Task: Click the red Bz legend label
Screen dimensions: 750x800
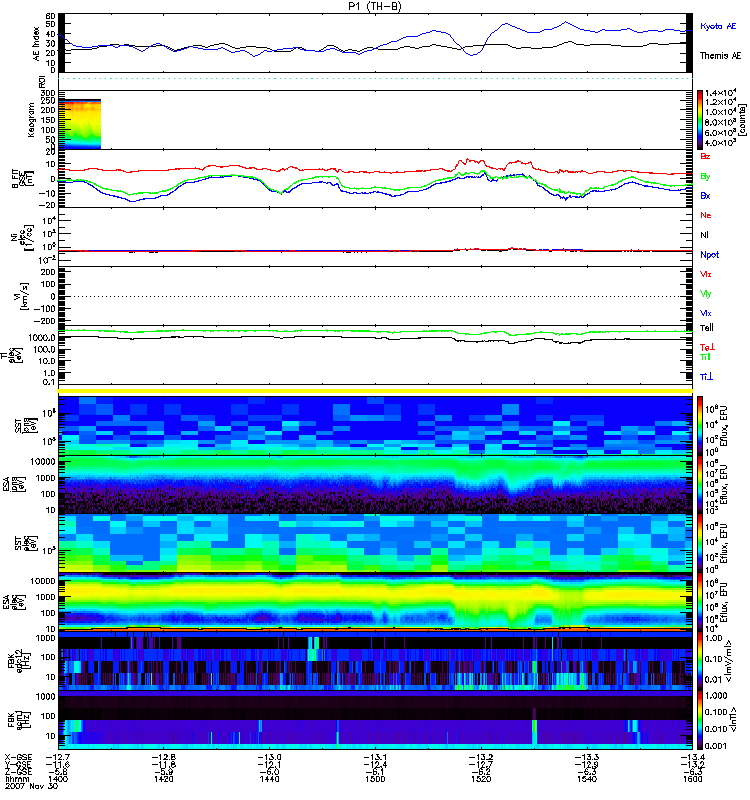Action: [x=705, y=156]
